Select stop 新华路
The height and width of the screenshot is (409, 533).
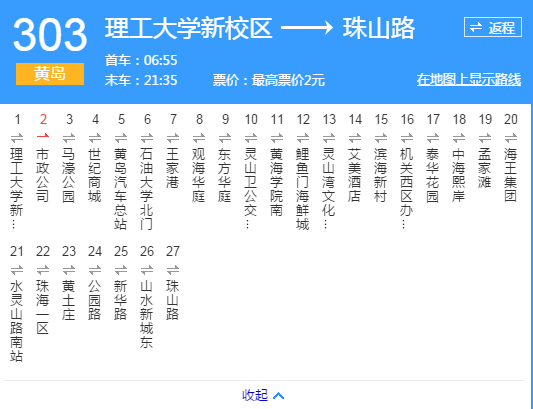(120, 300)
